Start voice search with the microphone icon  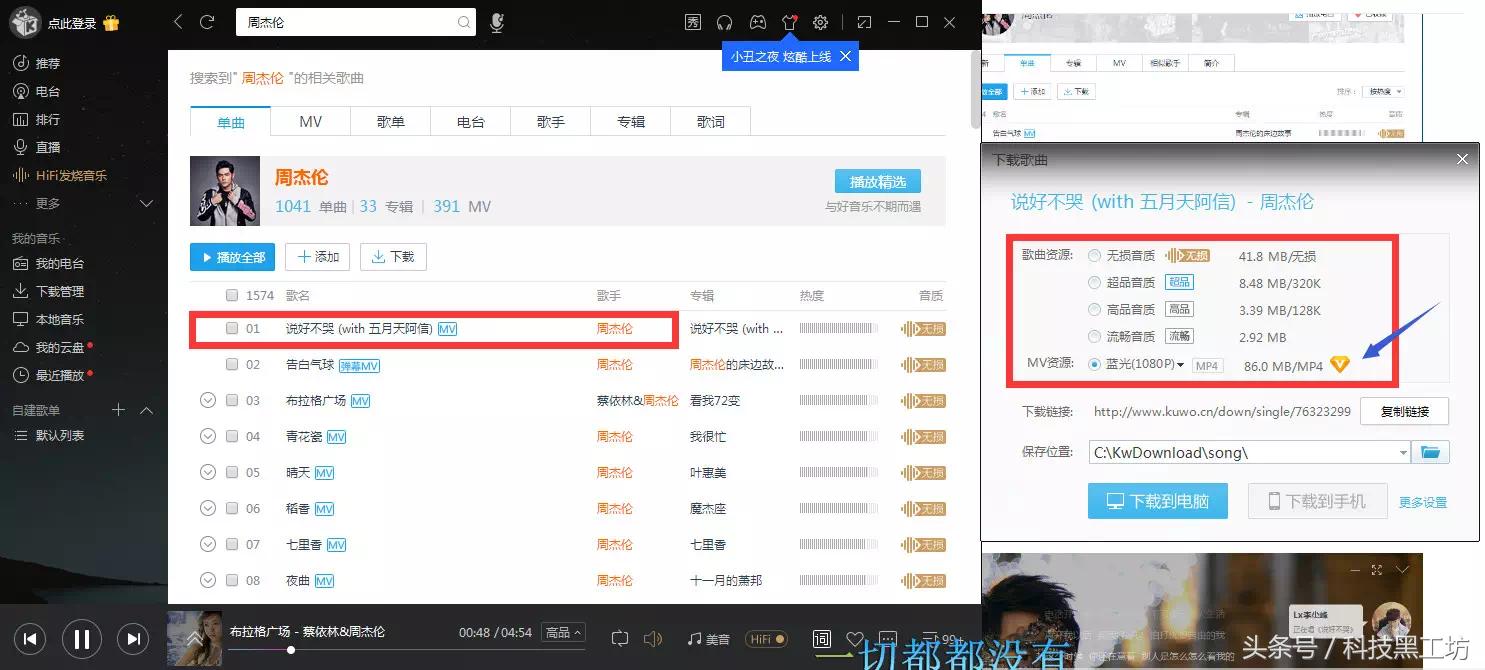(496, 22)
